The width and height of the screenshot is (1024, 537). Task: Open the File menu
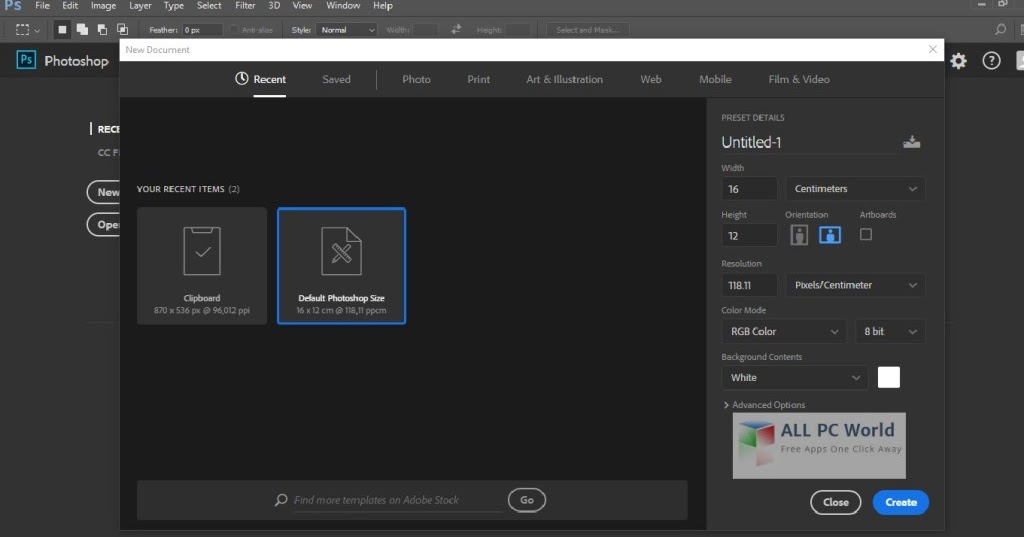[42, 6]
